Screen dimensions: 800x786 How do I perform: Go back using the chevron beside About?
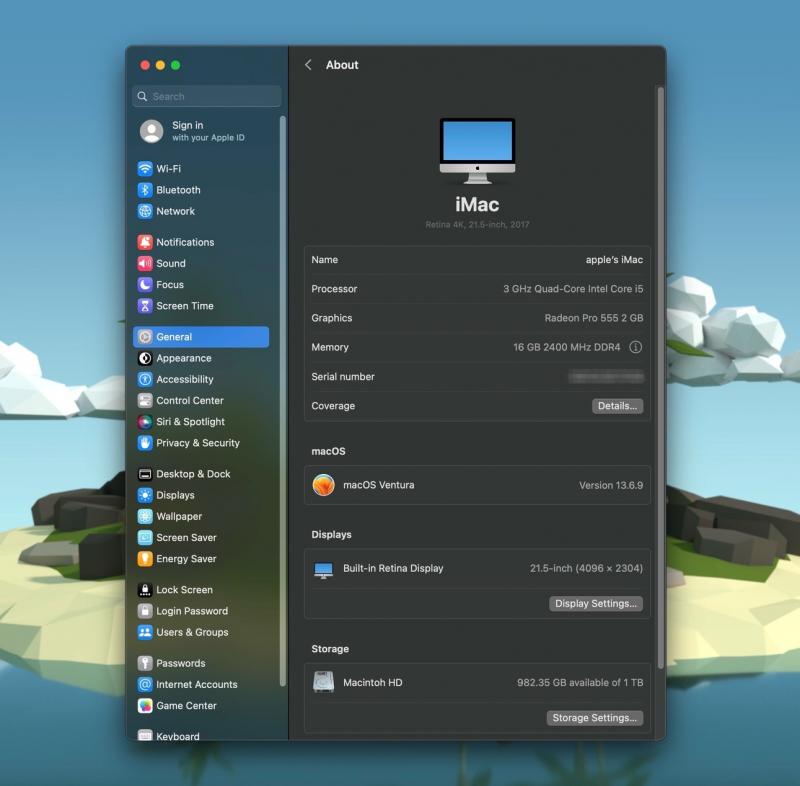pos(308,65)
